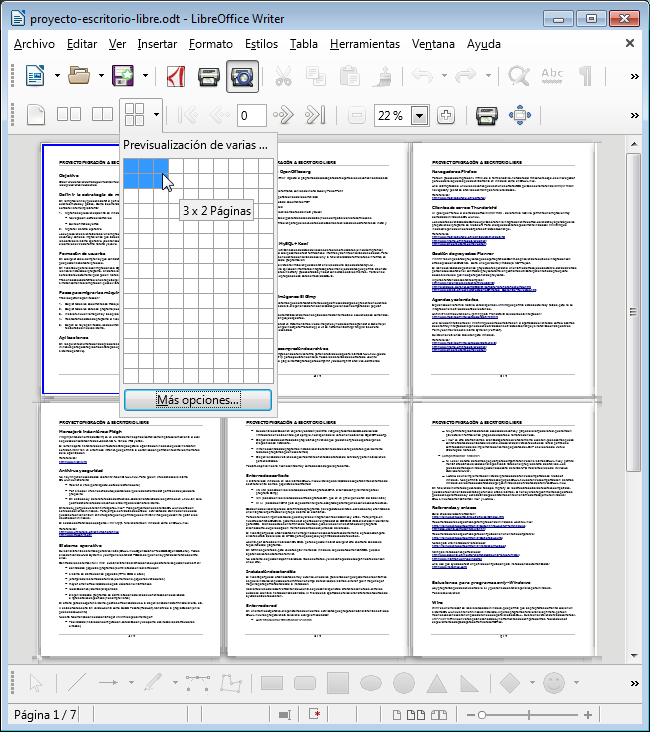Open the New document dropdown arrow

click(x=58, y=76)
